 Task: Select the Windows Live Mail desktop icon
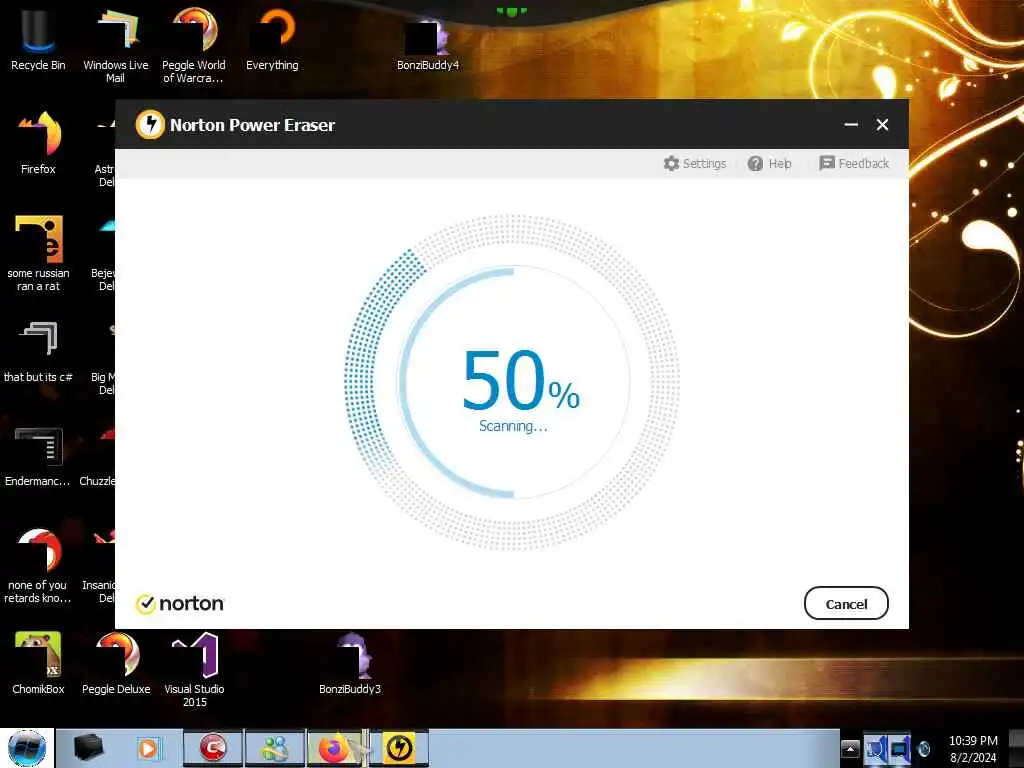point(116,46)
